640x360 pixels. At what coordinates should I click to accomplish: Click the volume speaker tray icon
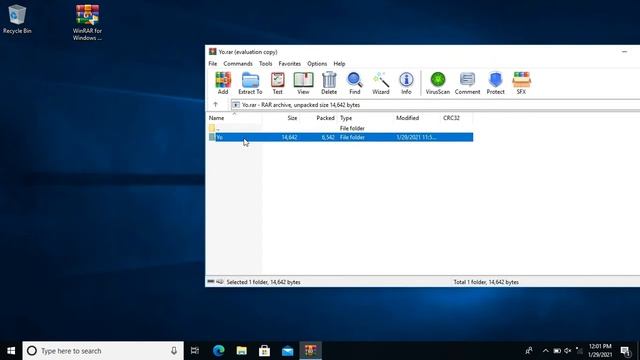pos(567,351)
